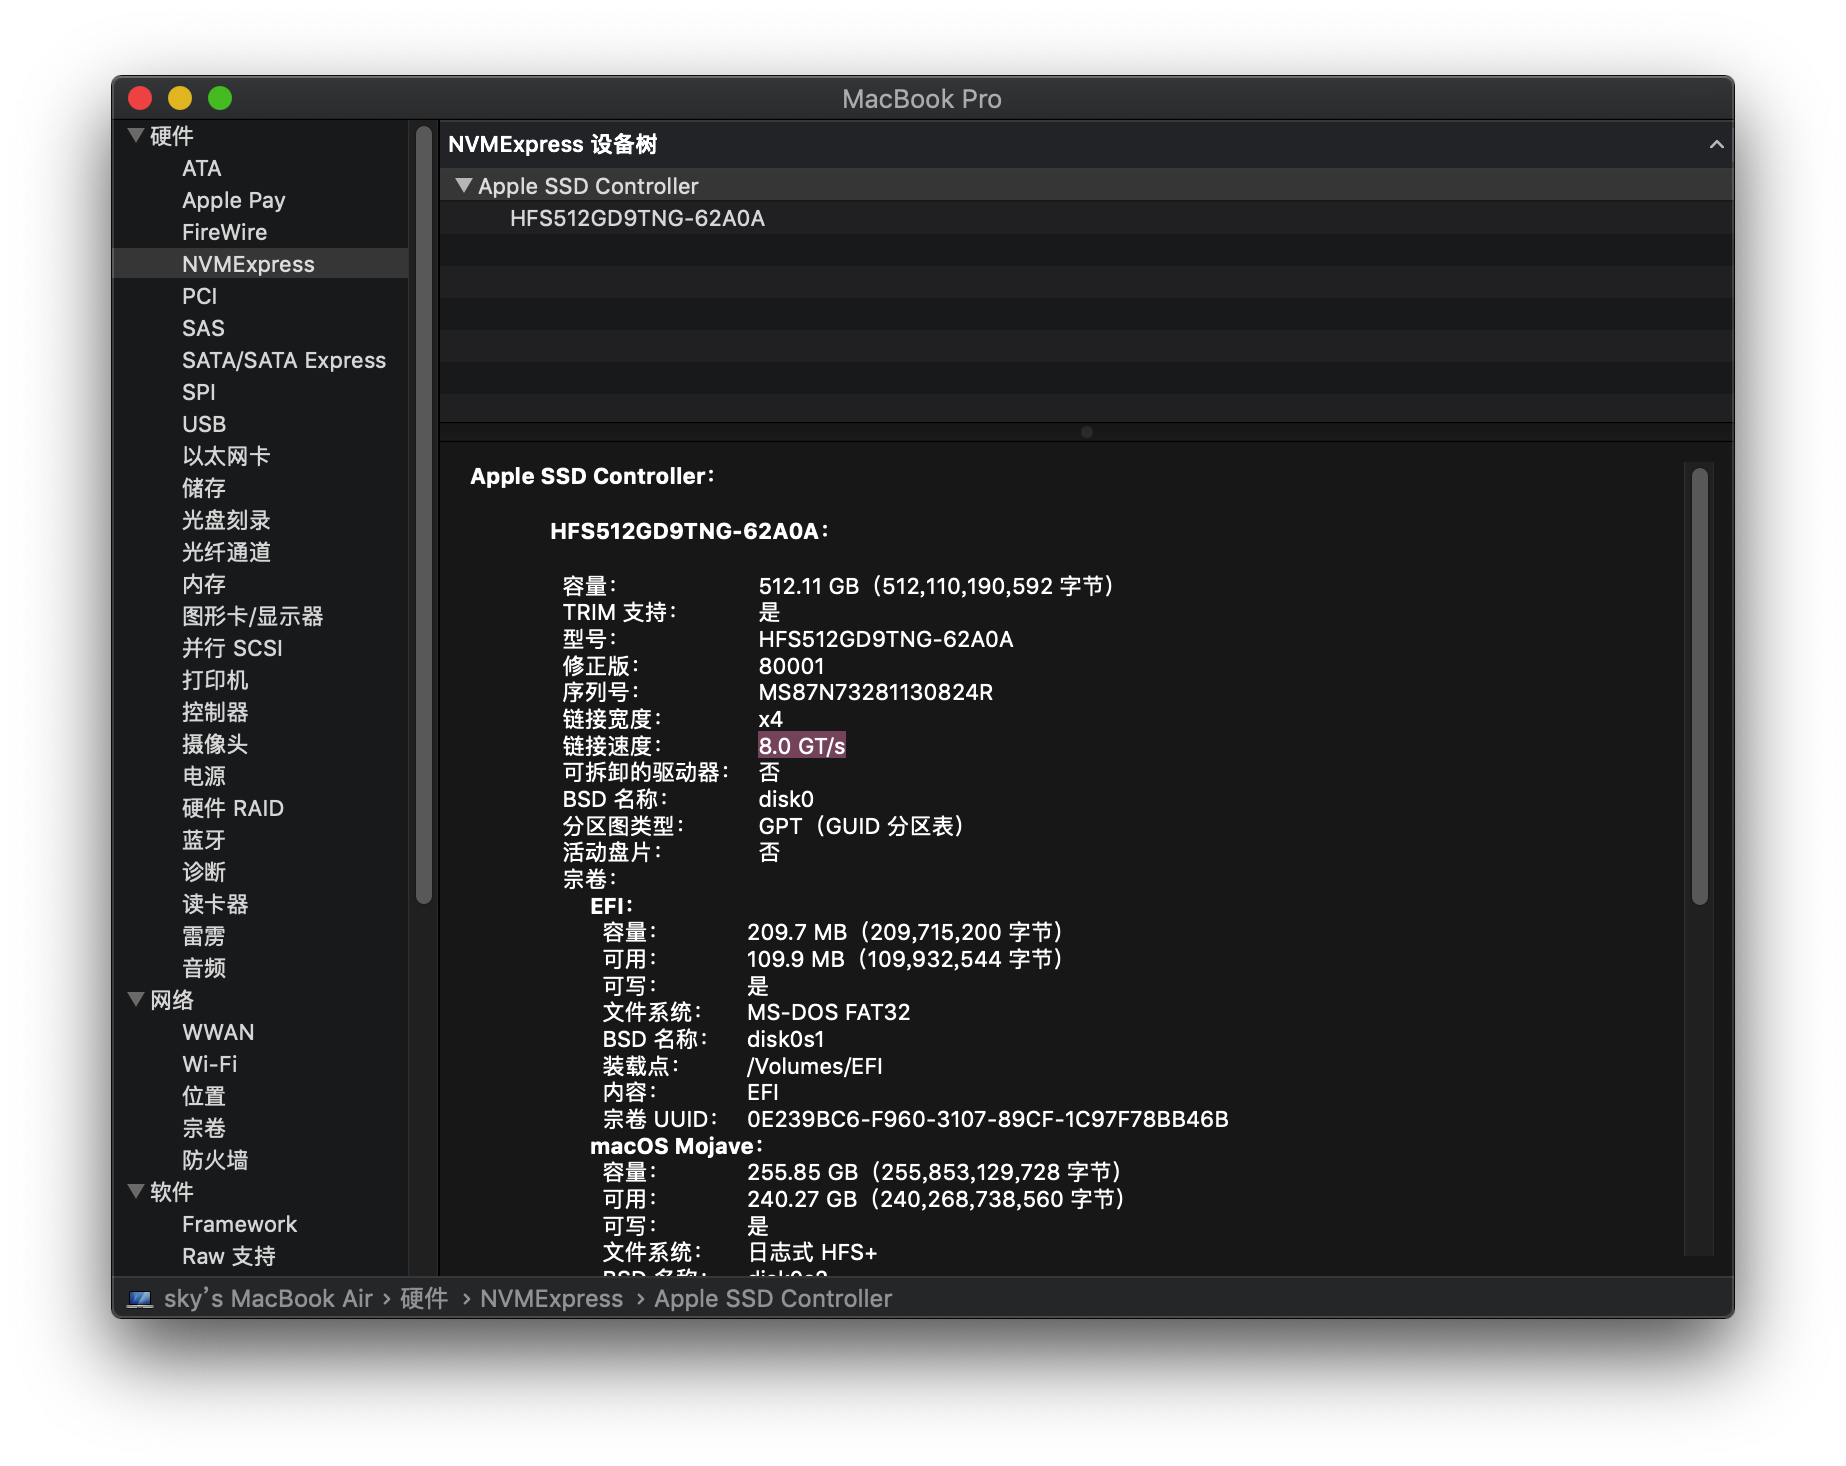Select the NVMExpress sidebar item
This screenshot has width=1846, height=1466.
260,264
